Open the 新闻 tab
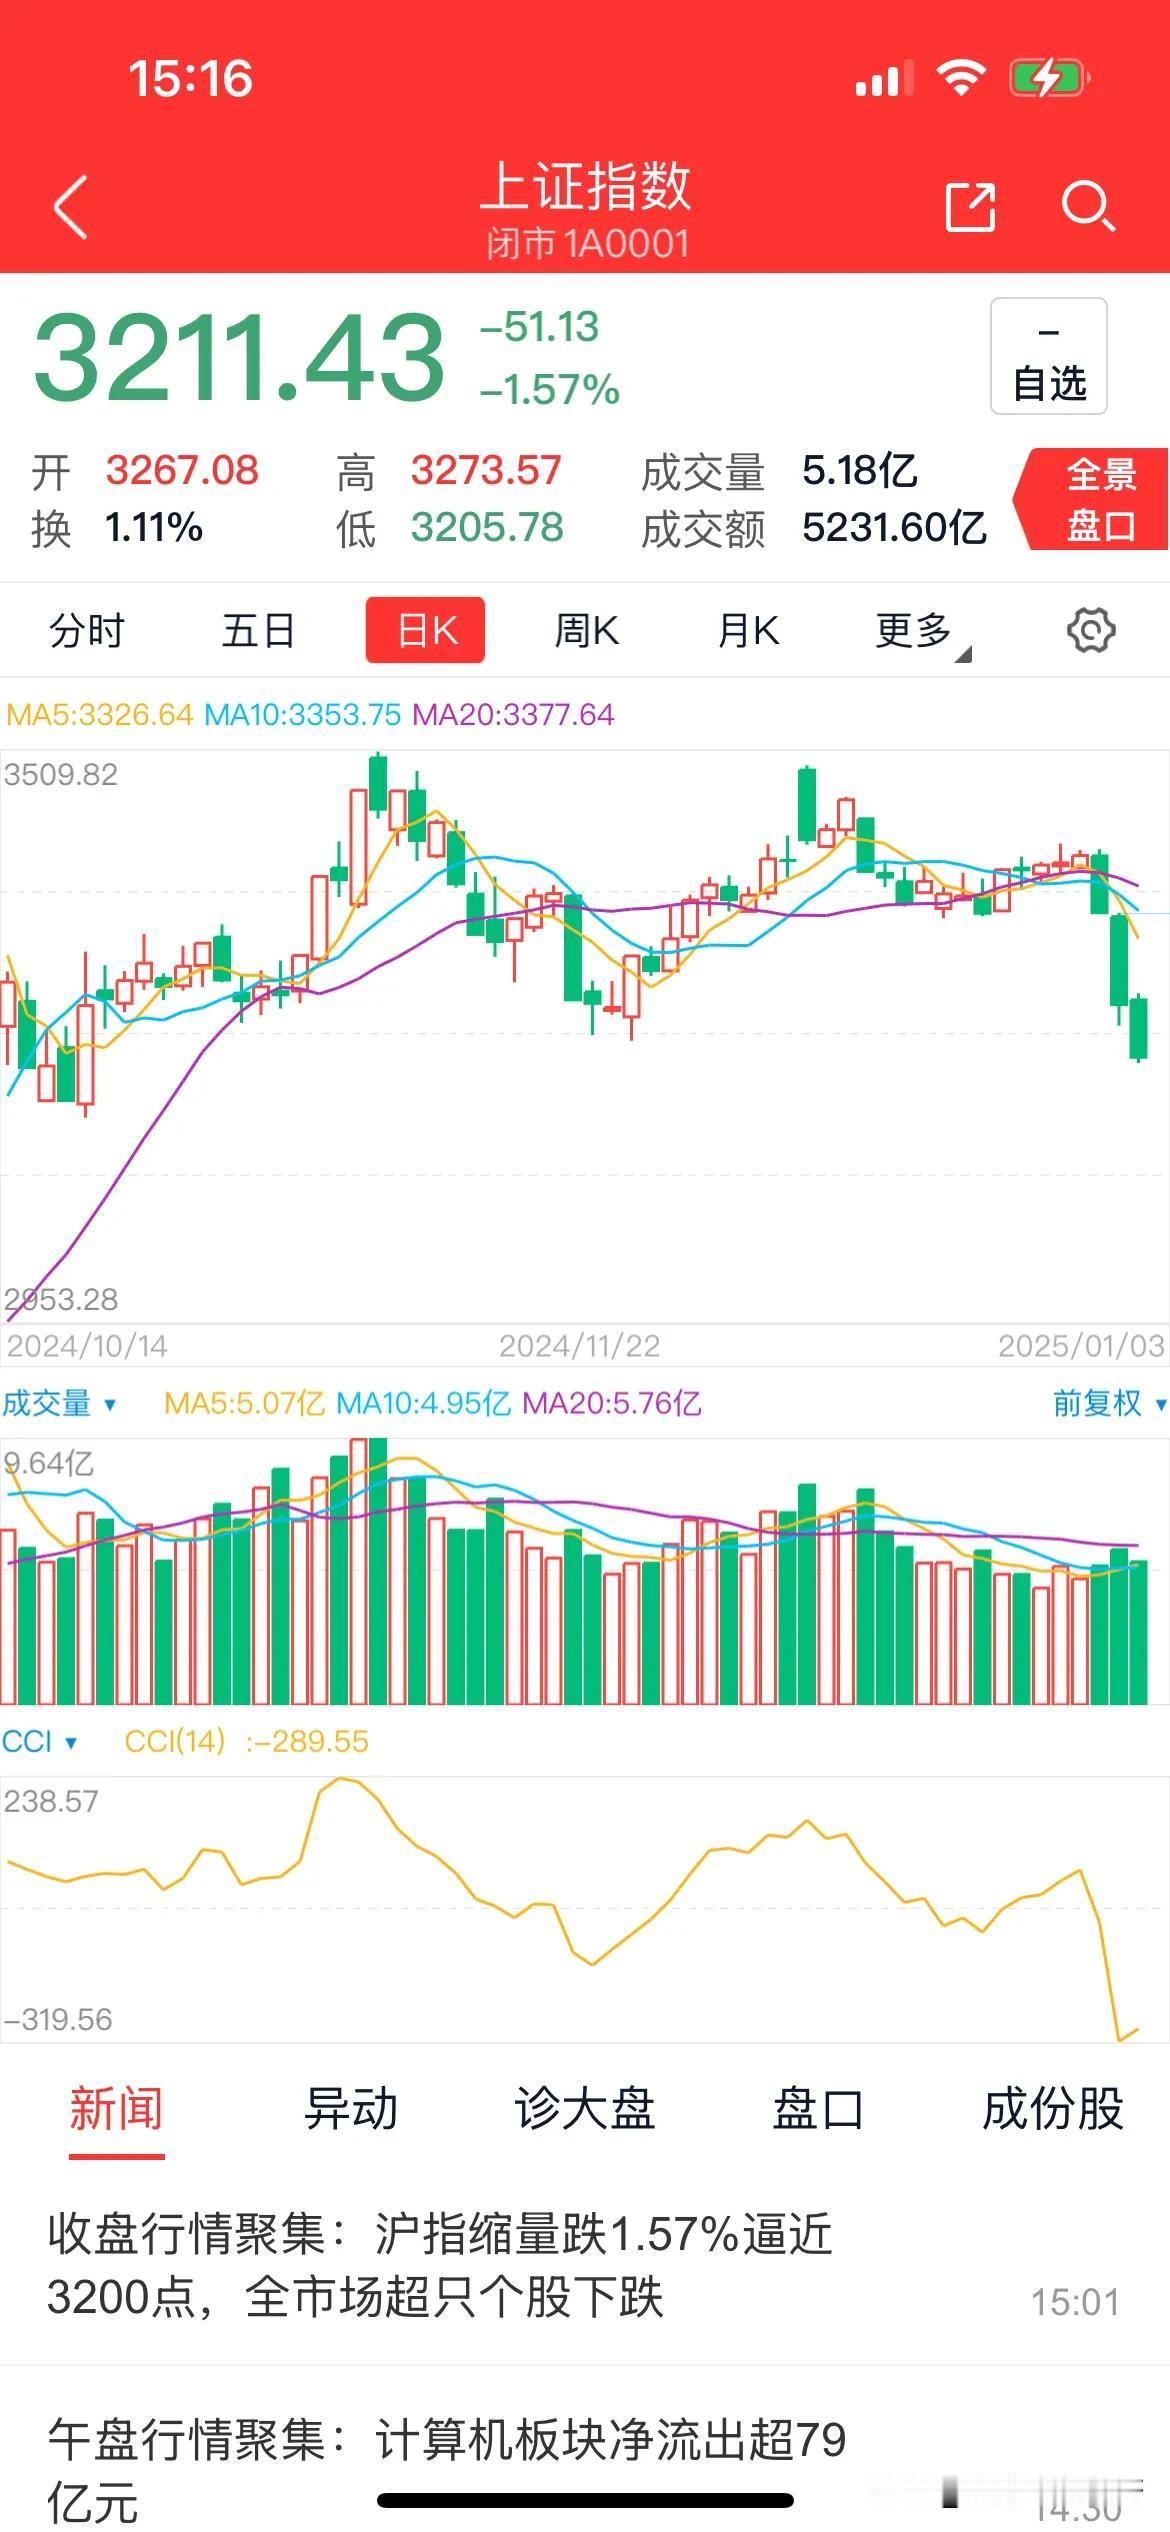1170x2532 pixels. click(x=116, y=2109)
